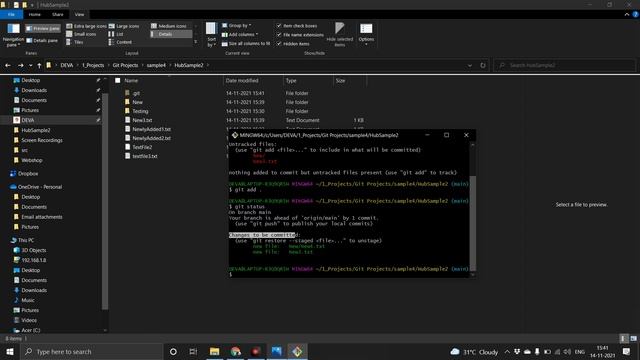
Task: Click the Git Projects breadcrumb
Action: (125, 65)
